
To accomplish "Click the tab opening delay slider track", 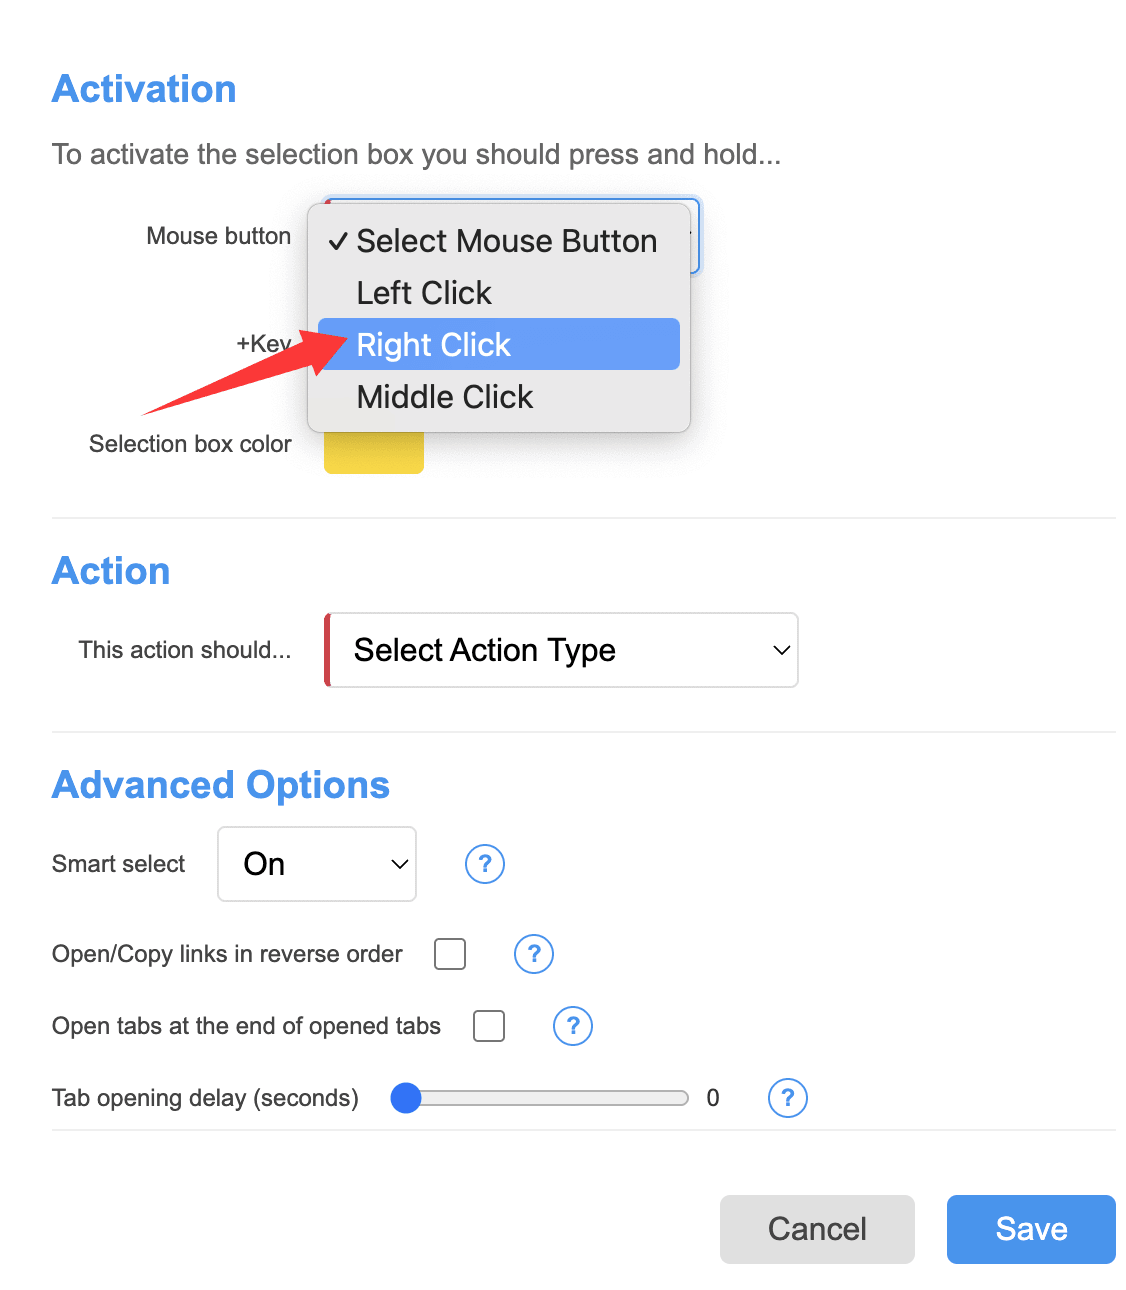I will (560, 1098).
